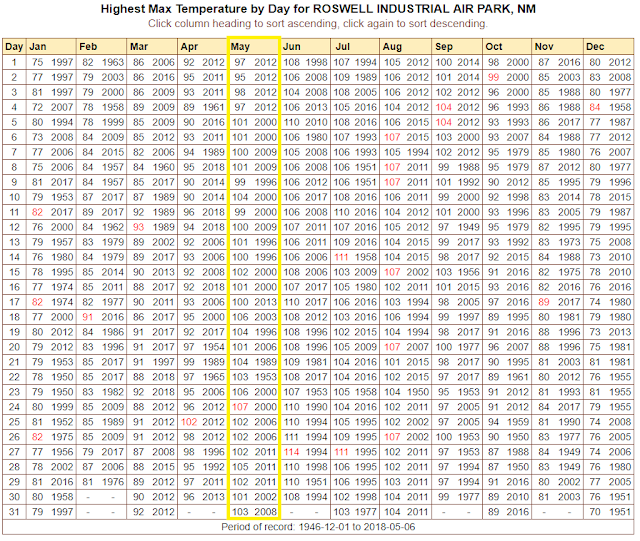Select red 104 value in Sep day 4
The width and height of the screenshot is (640, 541).
[444, 107]
